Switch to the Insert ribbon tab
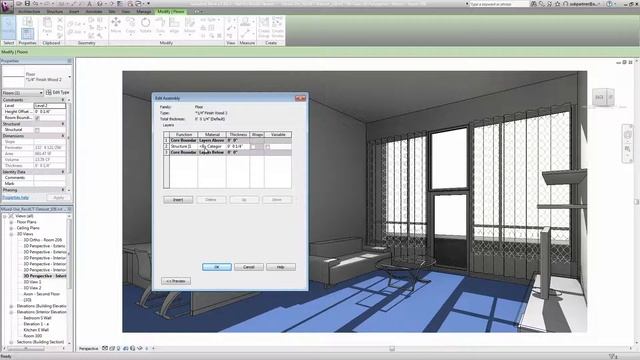This screenshot has width=640, height=360. pyautogui.click(x=74, y=11)
